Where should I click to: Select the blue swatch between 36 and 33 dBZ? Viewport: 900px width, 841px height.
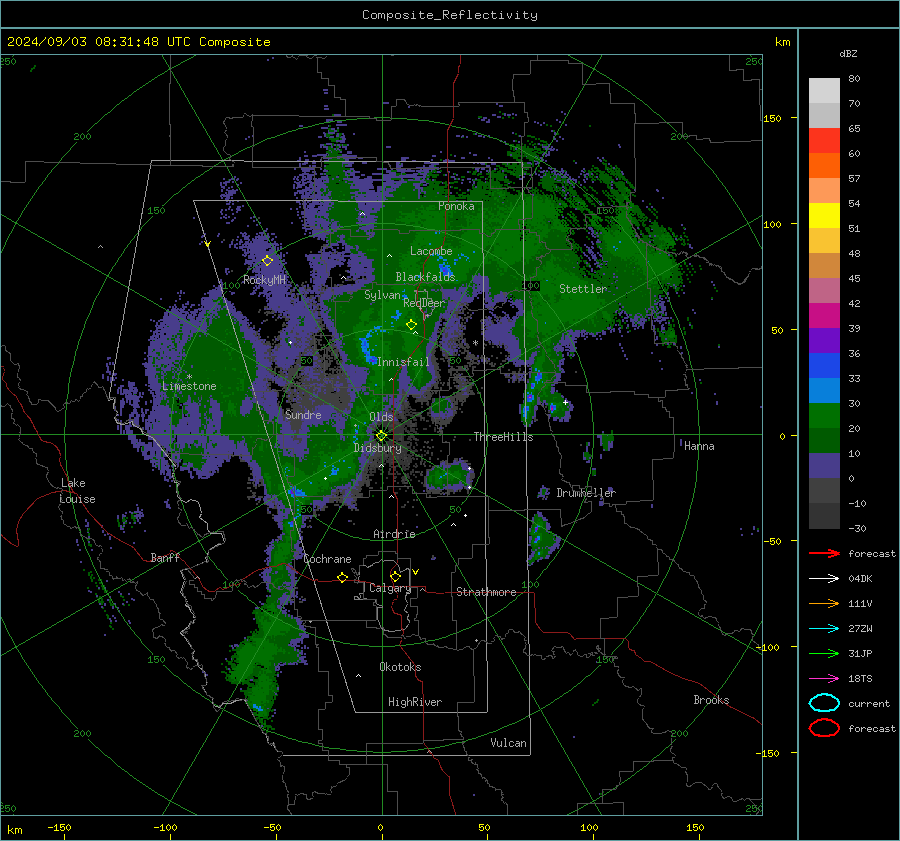tap(824, 366)
